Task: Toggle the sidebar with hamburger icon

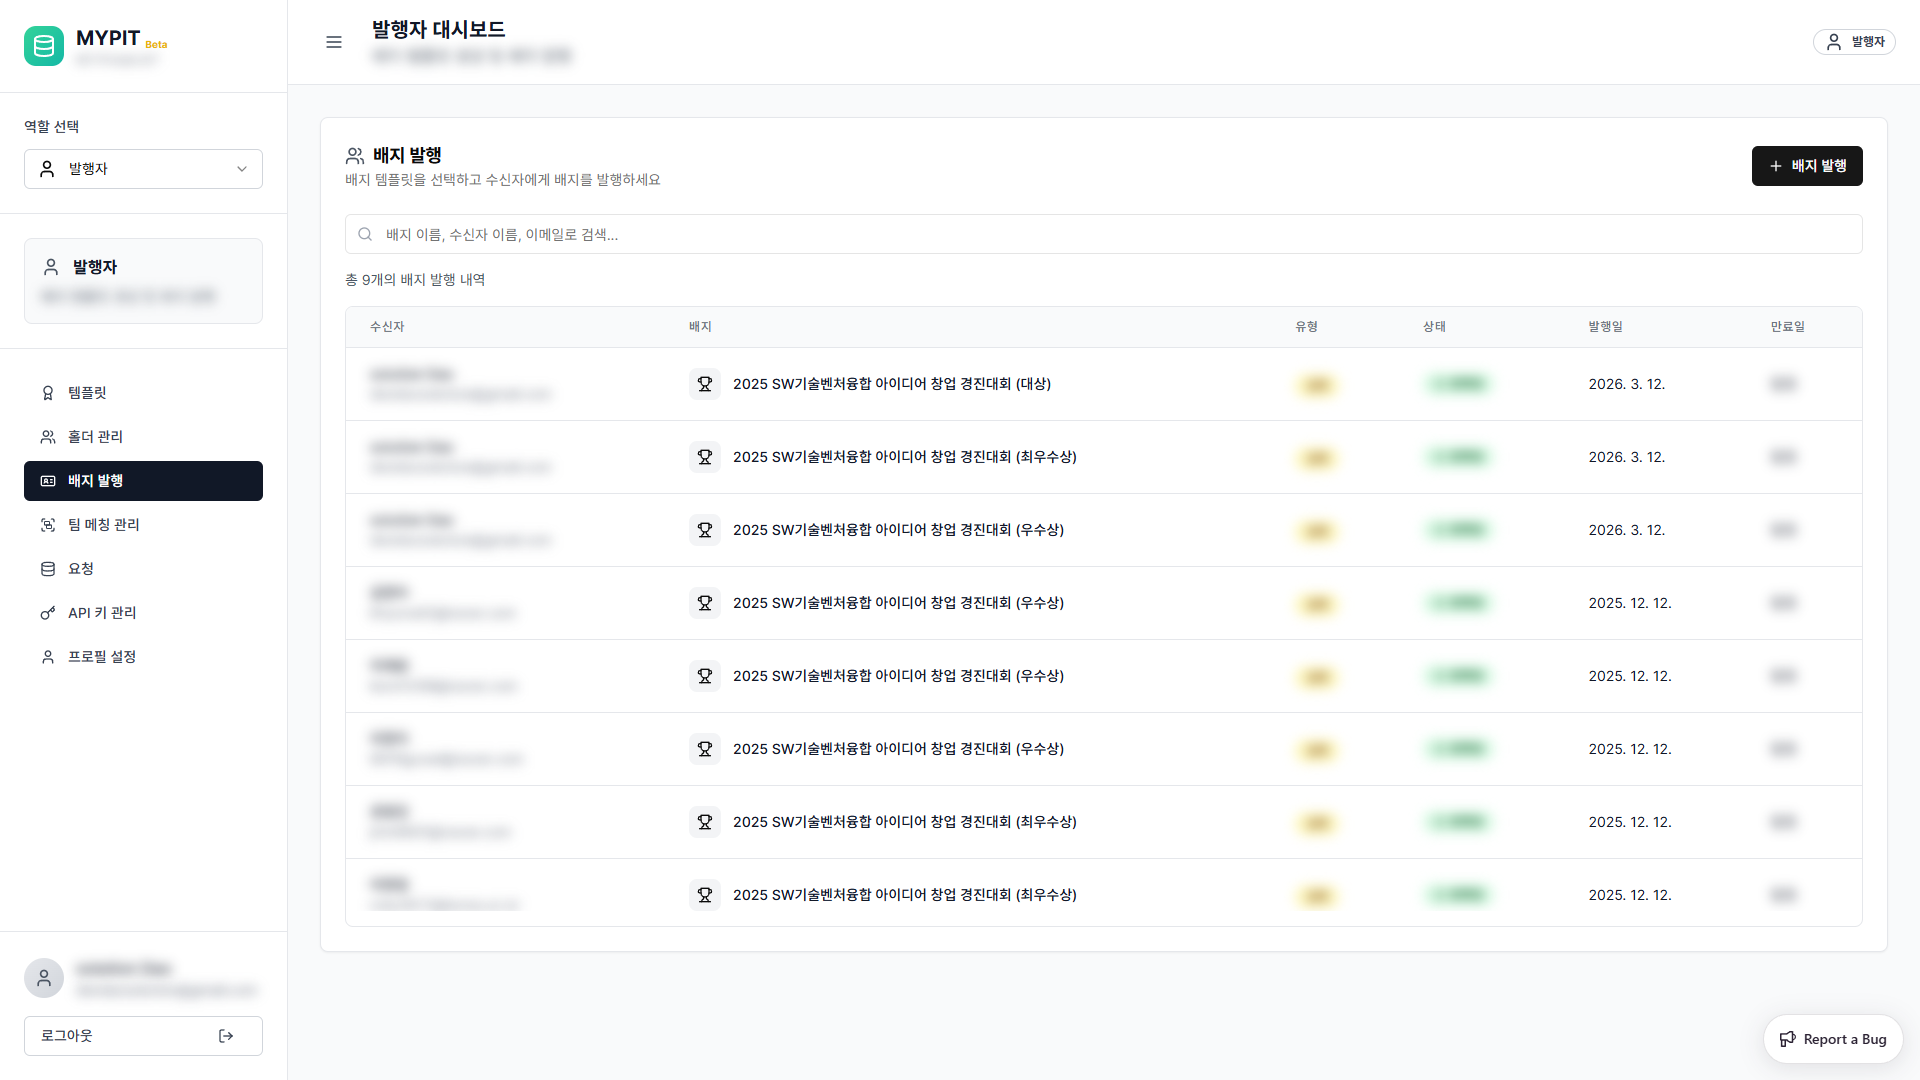Action: [334, 42]
